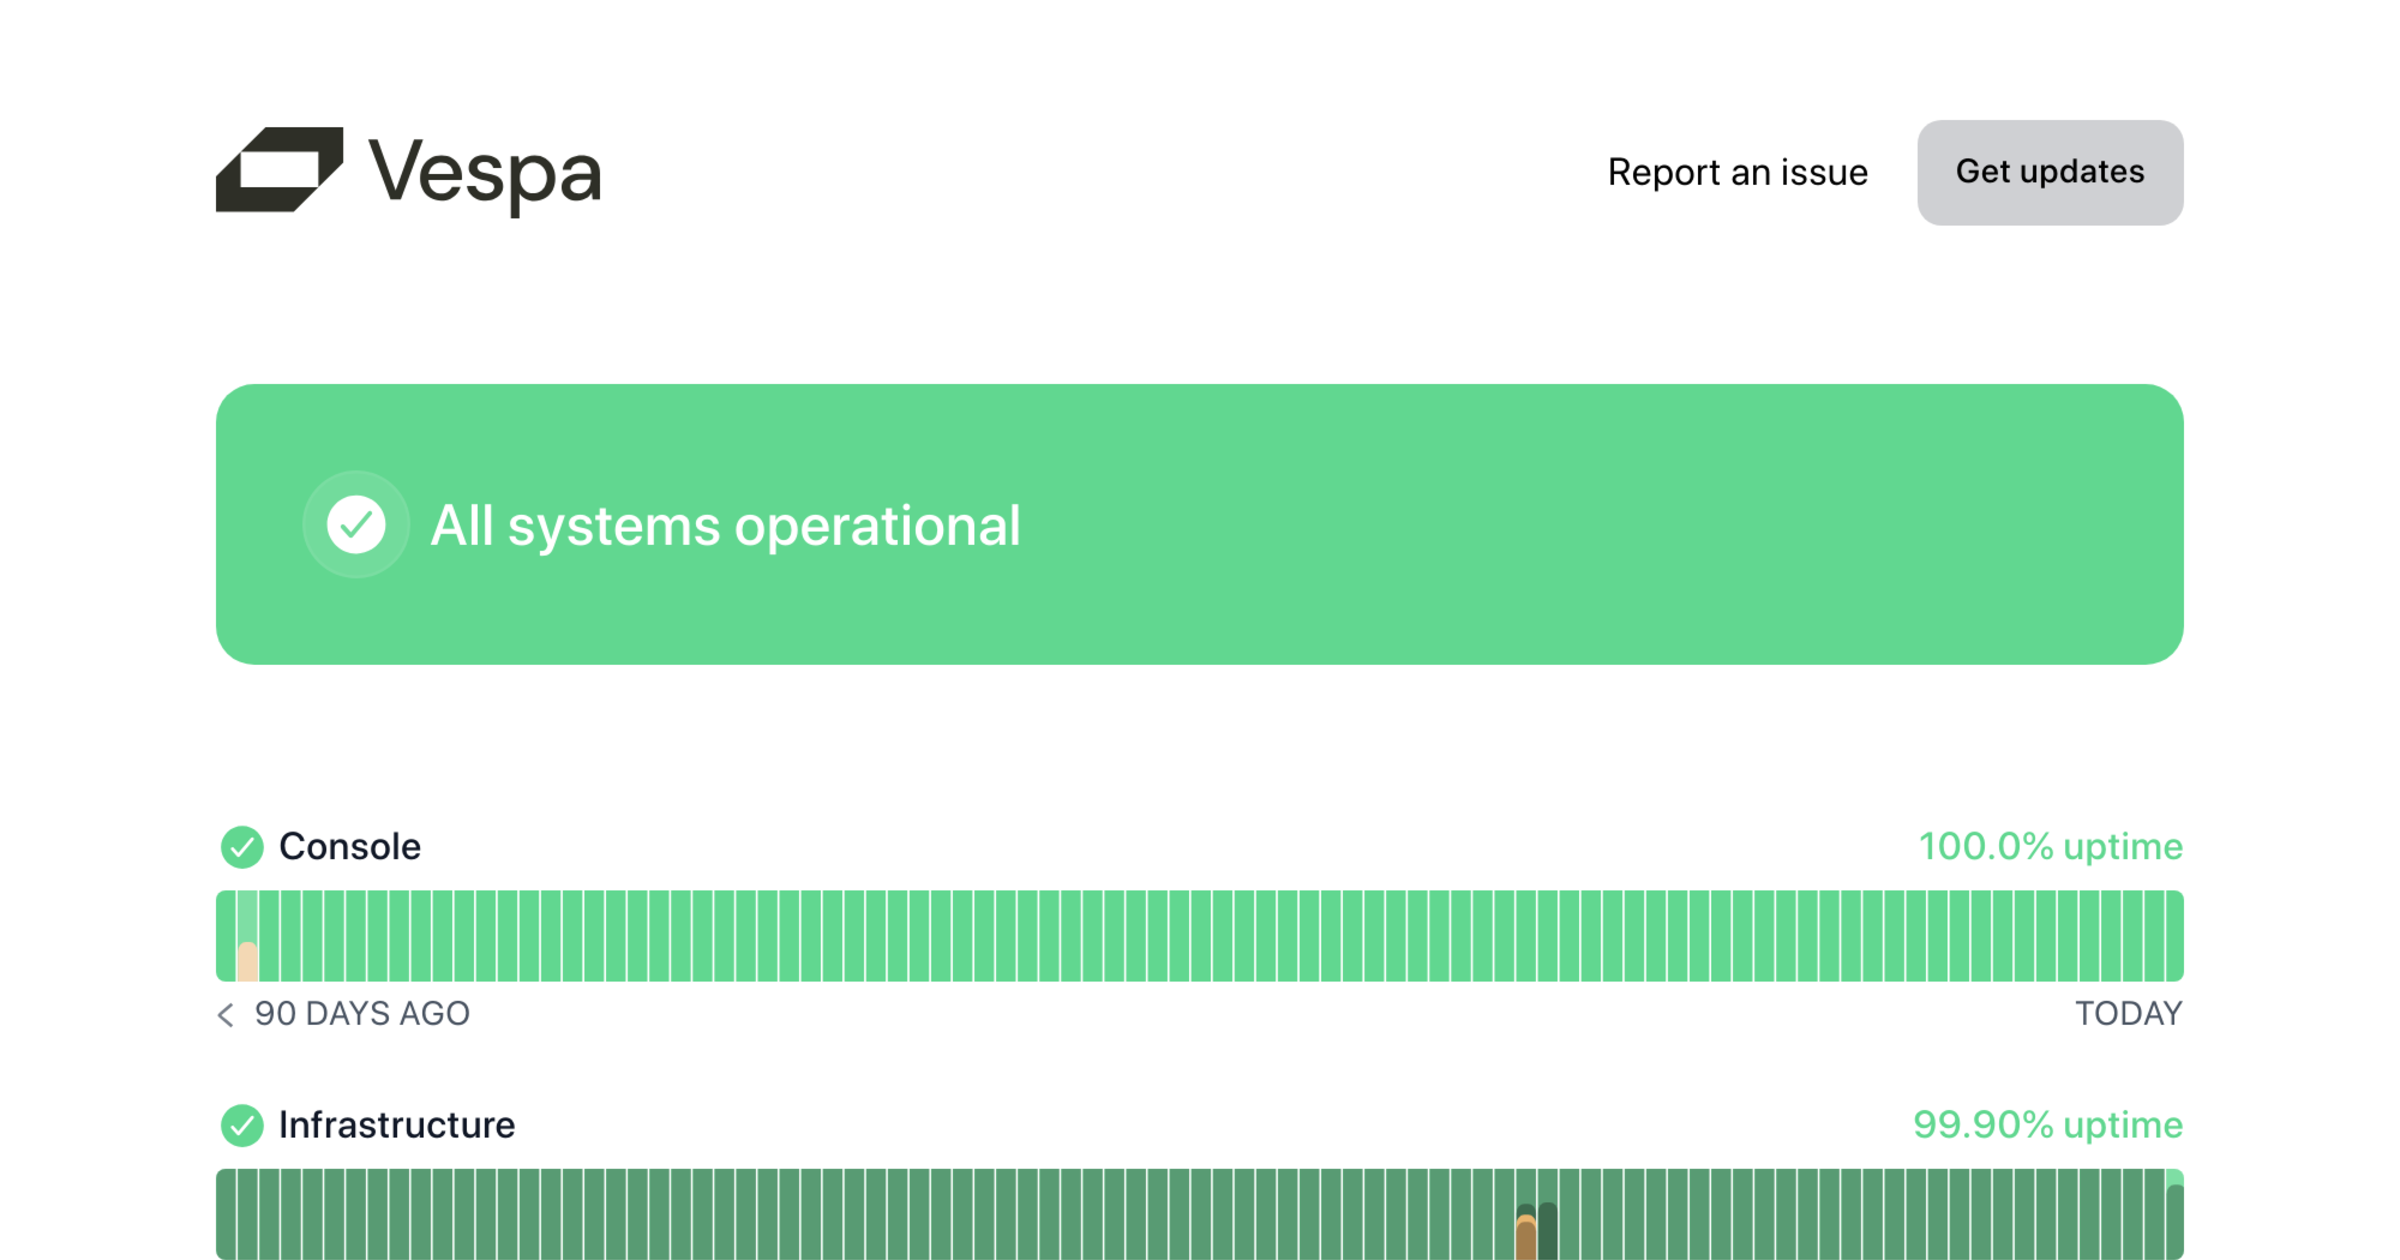Viewport: 2400px width, 1260px height.
Task: Click the TODAY label under Console
Action: (x=2129, y=1014)
